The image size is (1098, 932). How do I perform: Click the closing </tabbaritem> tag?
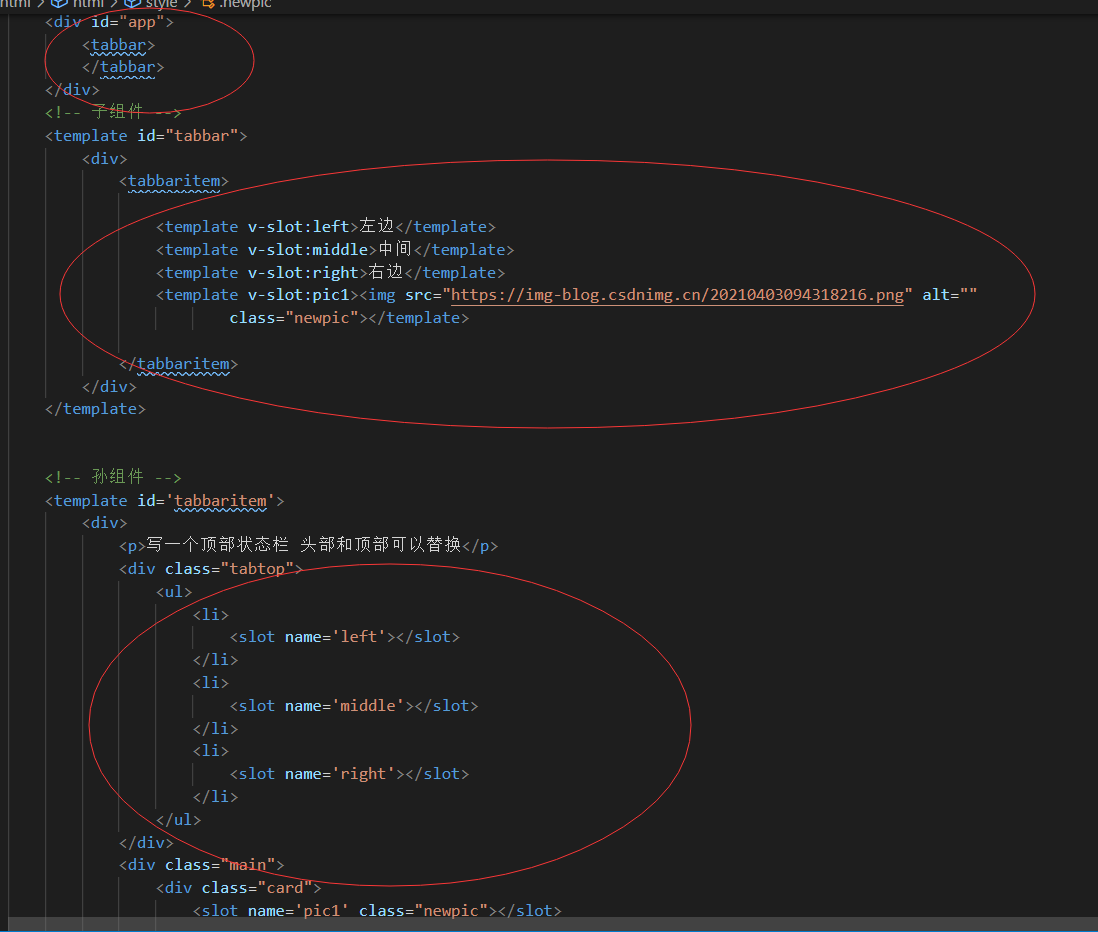click(179, 364)
